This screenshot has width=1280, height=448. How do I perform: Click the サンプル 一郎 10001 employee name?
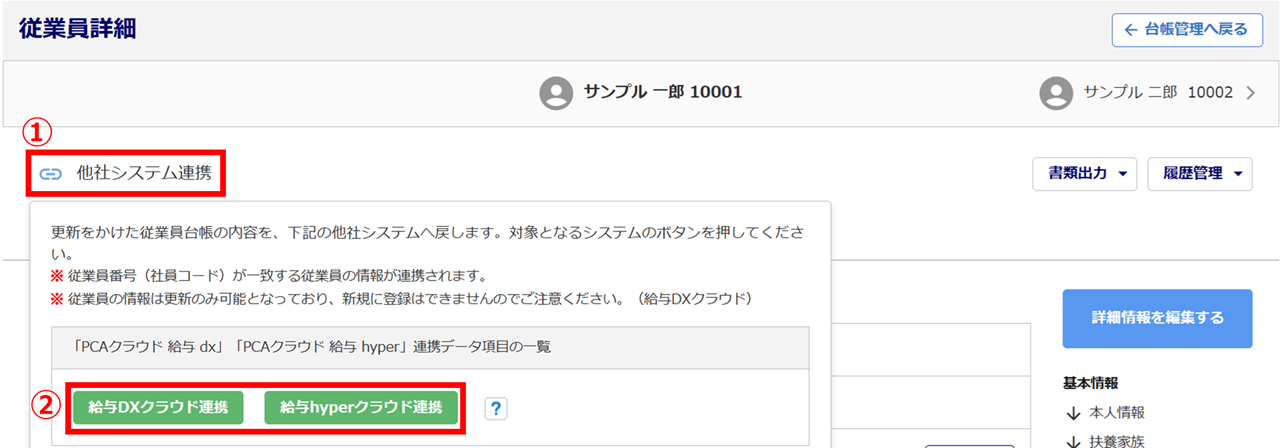point(663,93)
